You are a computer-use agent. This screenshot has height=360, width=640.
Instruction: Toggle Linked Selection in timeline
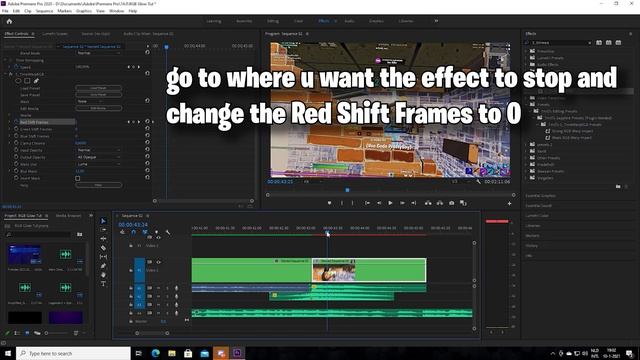click(x=145, y=232)
